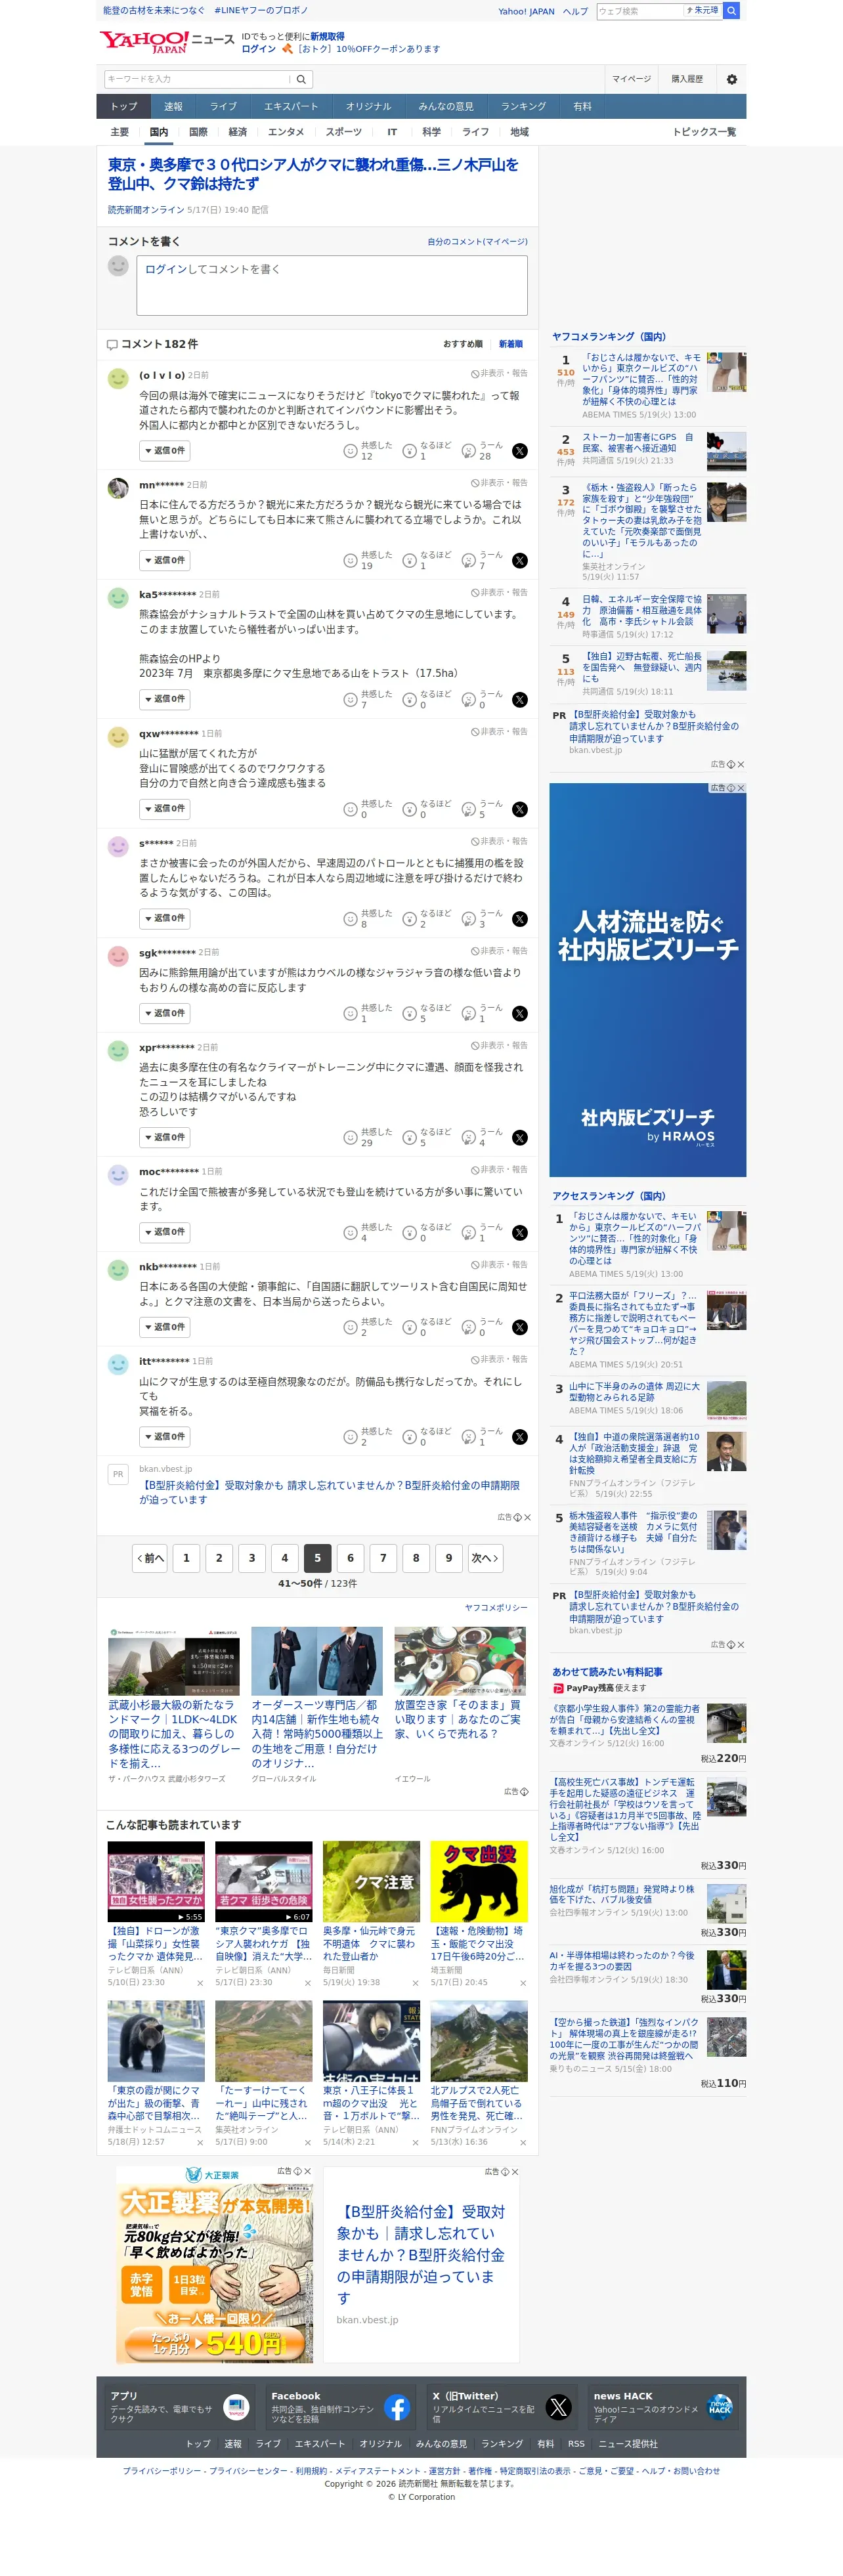Screen dimensions: 843x2576
Task: Expand 返信0件 under xpr********'s comment
Action: point(165,1138)
